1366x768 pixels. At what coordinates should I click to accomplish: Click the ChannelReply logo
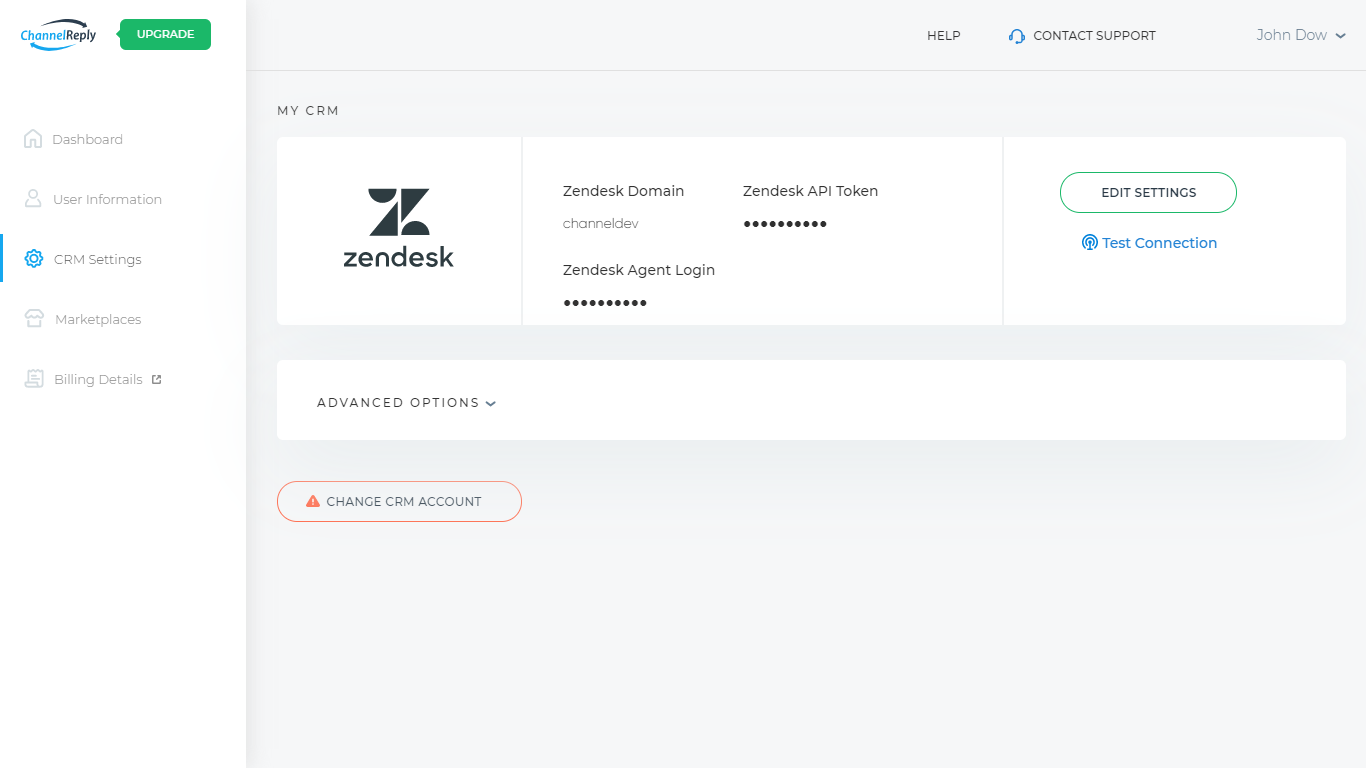coord(58,35)
